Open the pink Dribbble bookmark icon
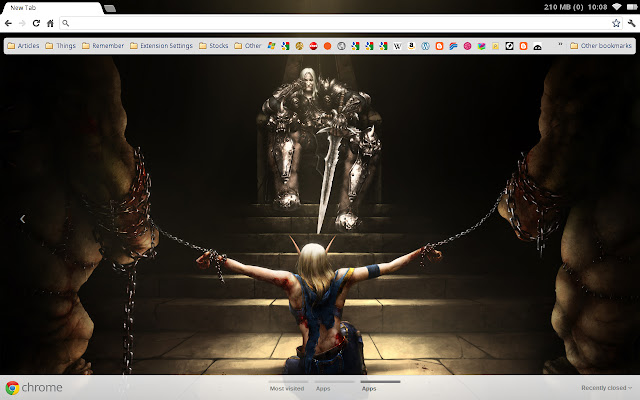 [x=467, y=46]
